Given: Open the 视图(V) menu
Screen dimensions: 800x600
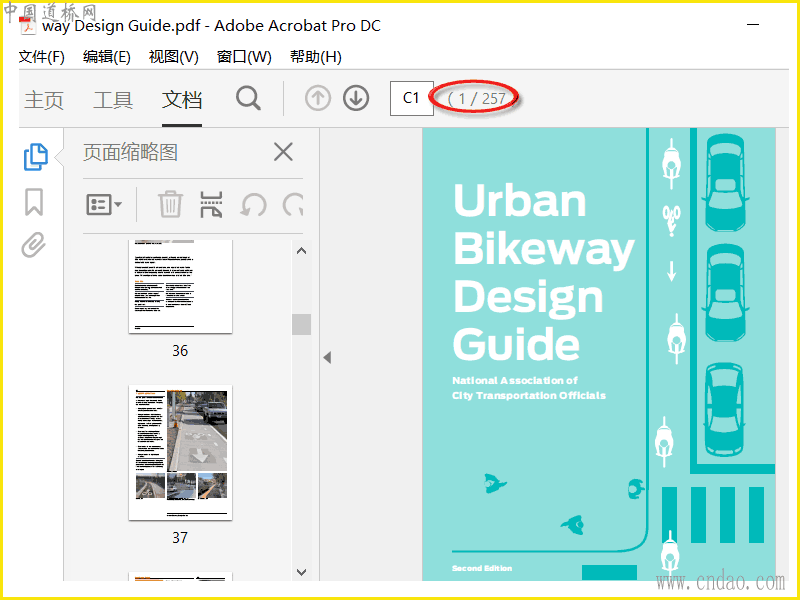Looking at the screenshot, I should coord(173,57).
